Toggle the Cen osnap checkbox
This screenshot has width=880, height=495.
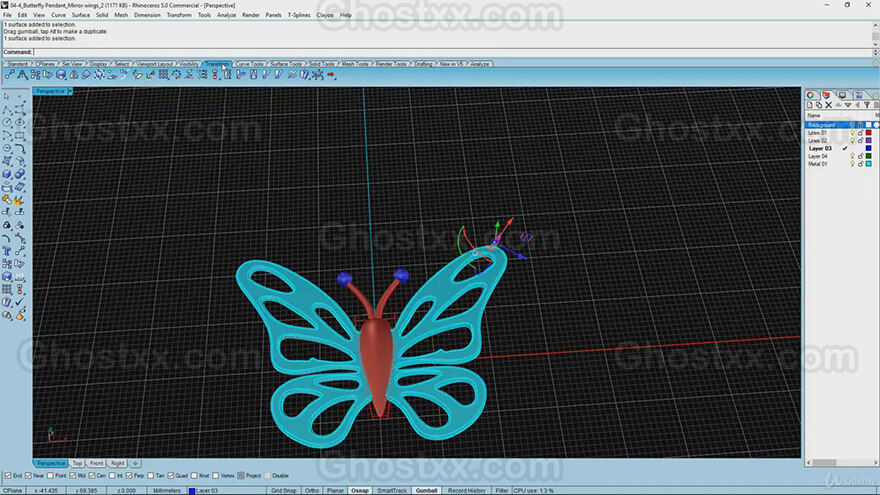(91, 476)
